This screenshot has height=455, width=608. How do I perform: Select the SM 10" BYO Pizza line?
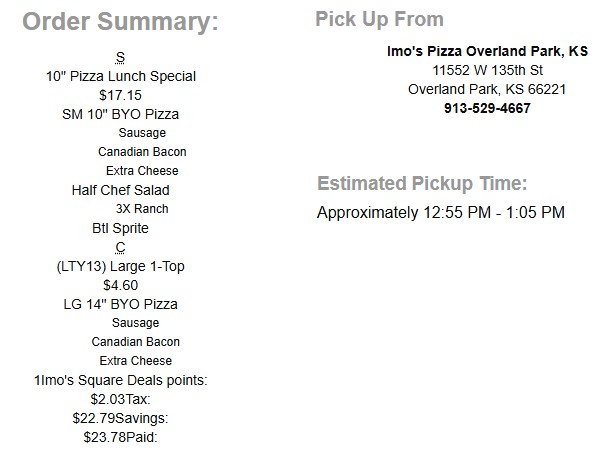coord(120,114)
